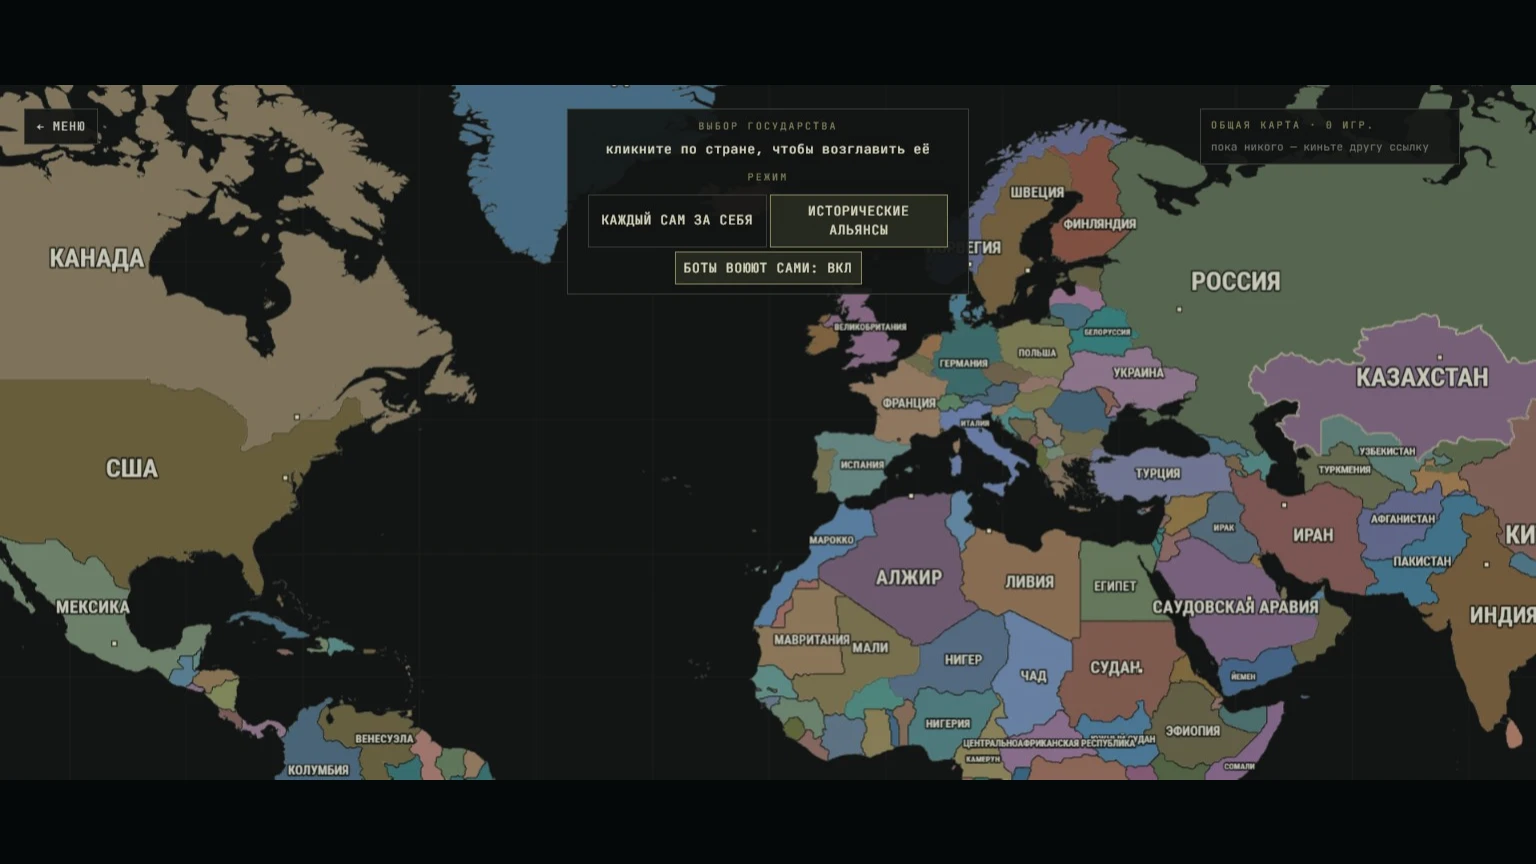
Task: Choose ВЕНЕСУЭЛА on the map
Action: click(384, 739)
